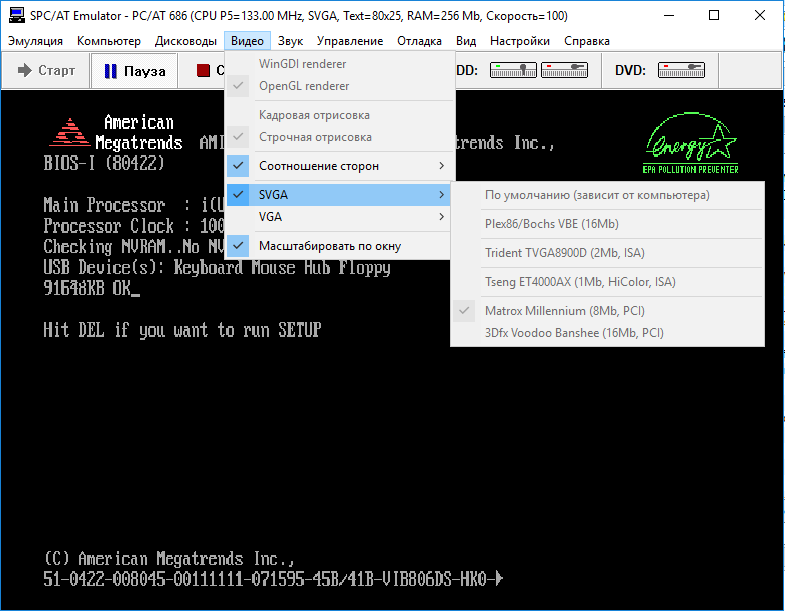785x611 pixels.
Task: Open the Видео menu
Action: pos(247,41)
